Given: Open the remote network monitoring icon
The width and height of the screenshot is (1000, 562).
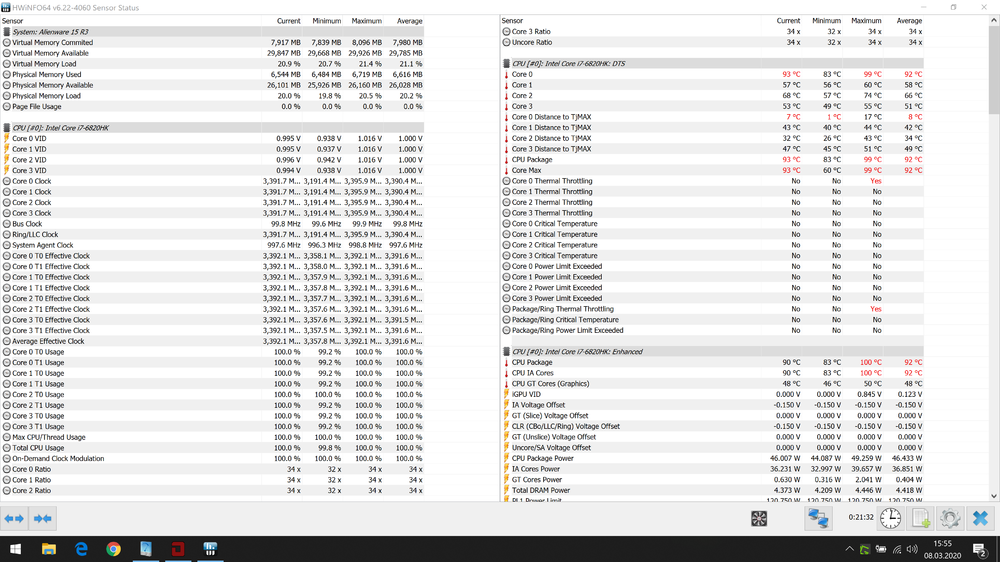Looking at the screenshot, I should pos(818,518).
